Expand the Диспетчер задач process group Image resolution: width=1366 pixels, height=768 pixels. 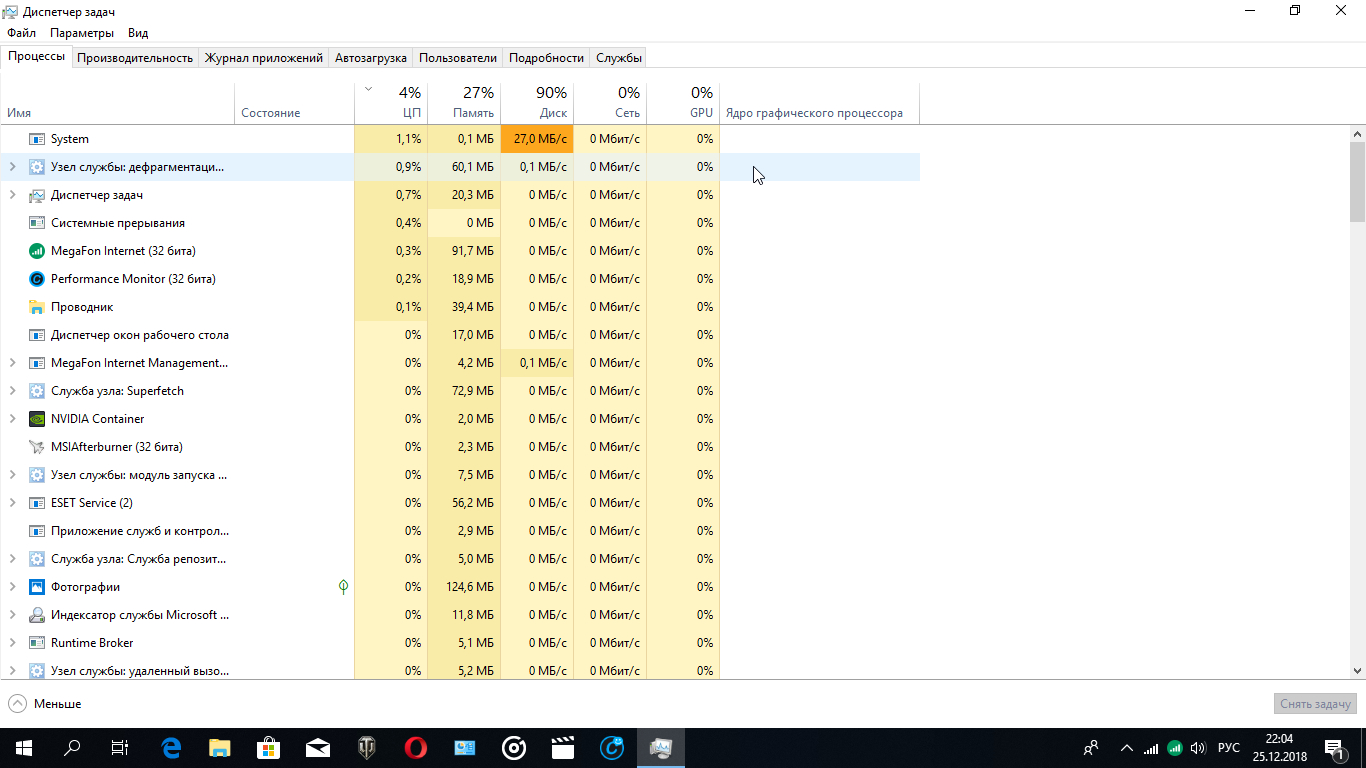click(12, 195)
